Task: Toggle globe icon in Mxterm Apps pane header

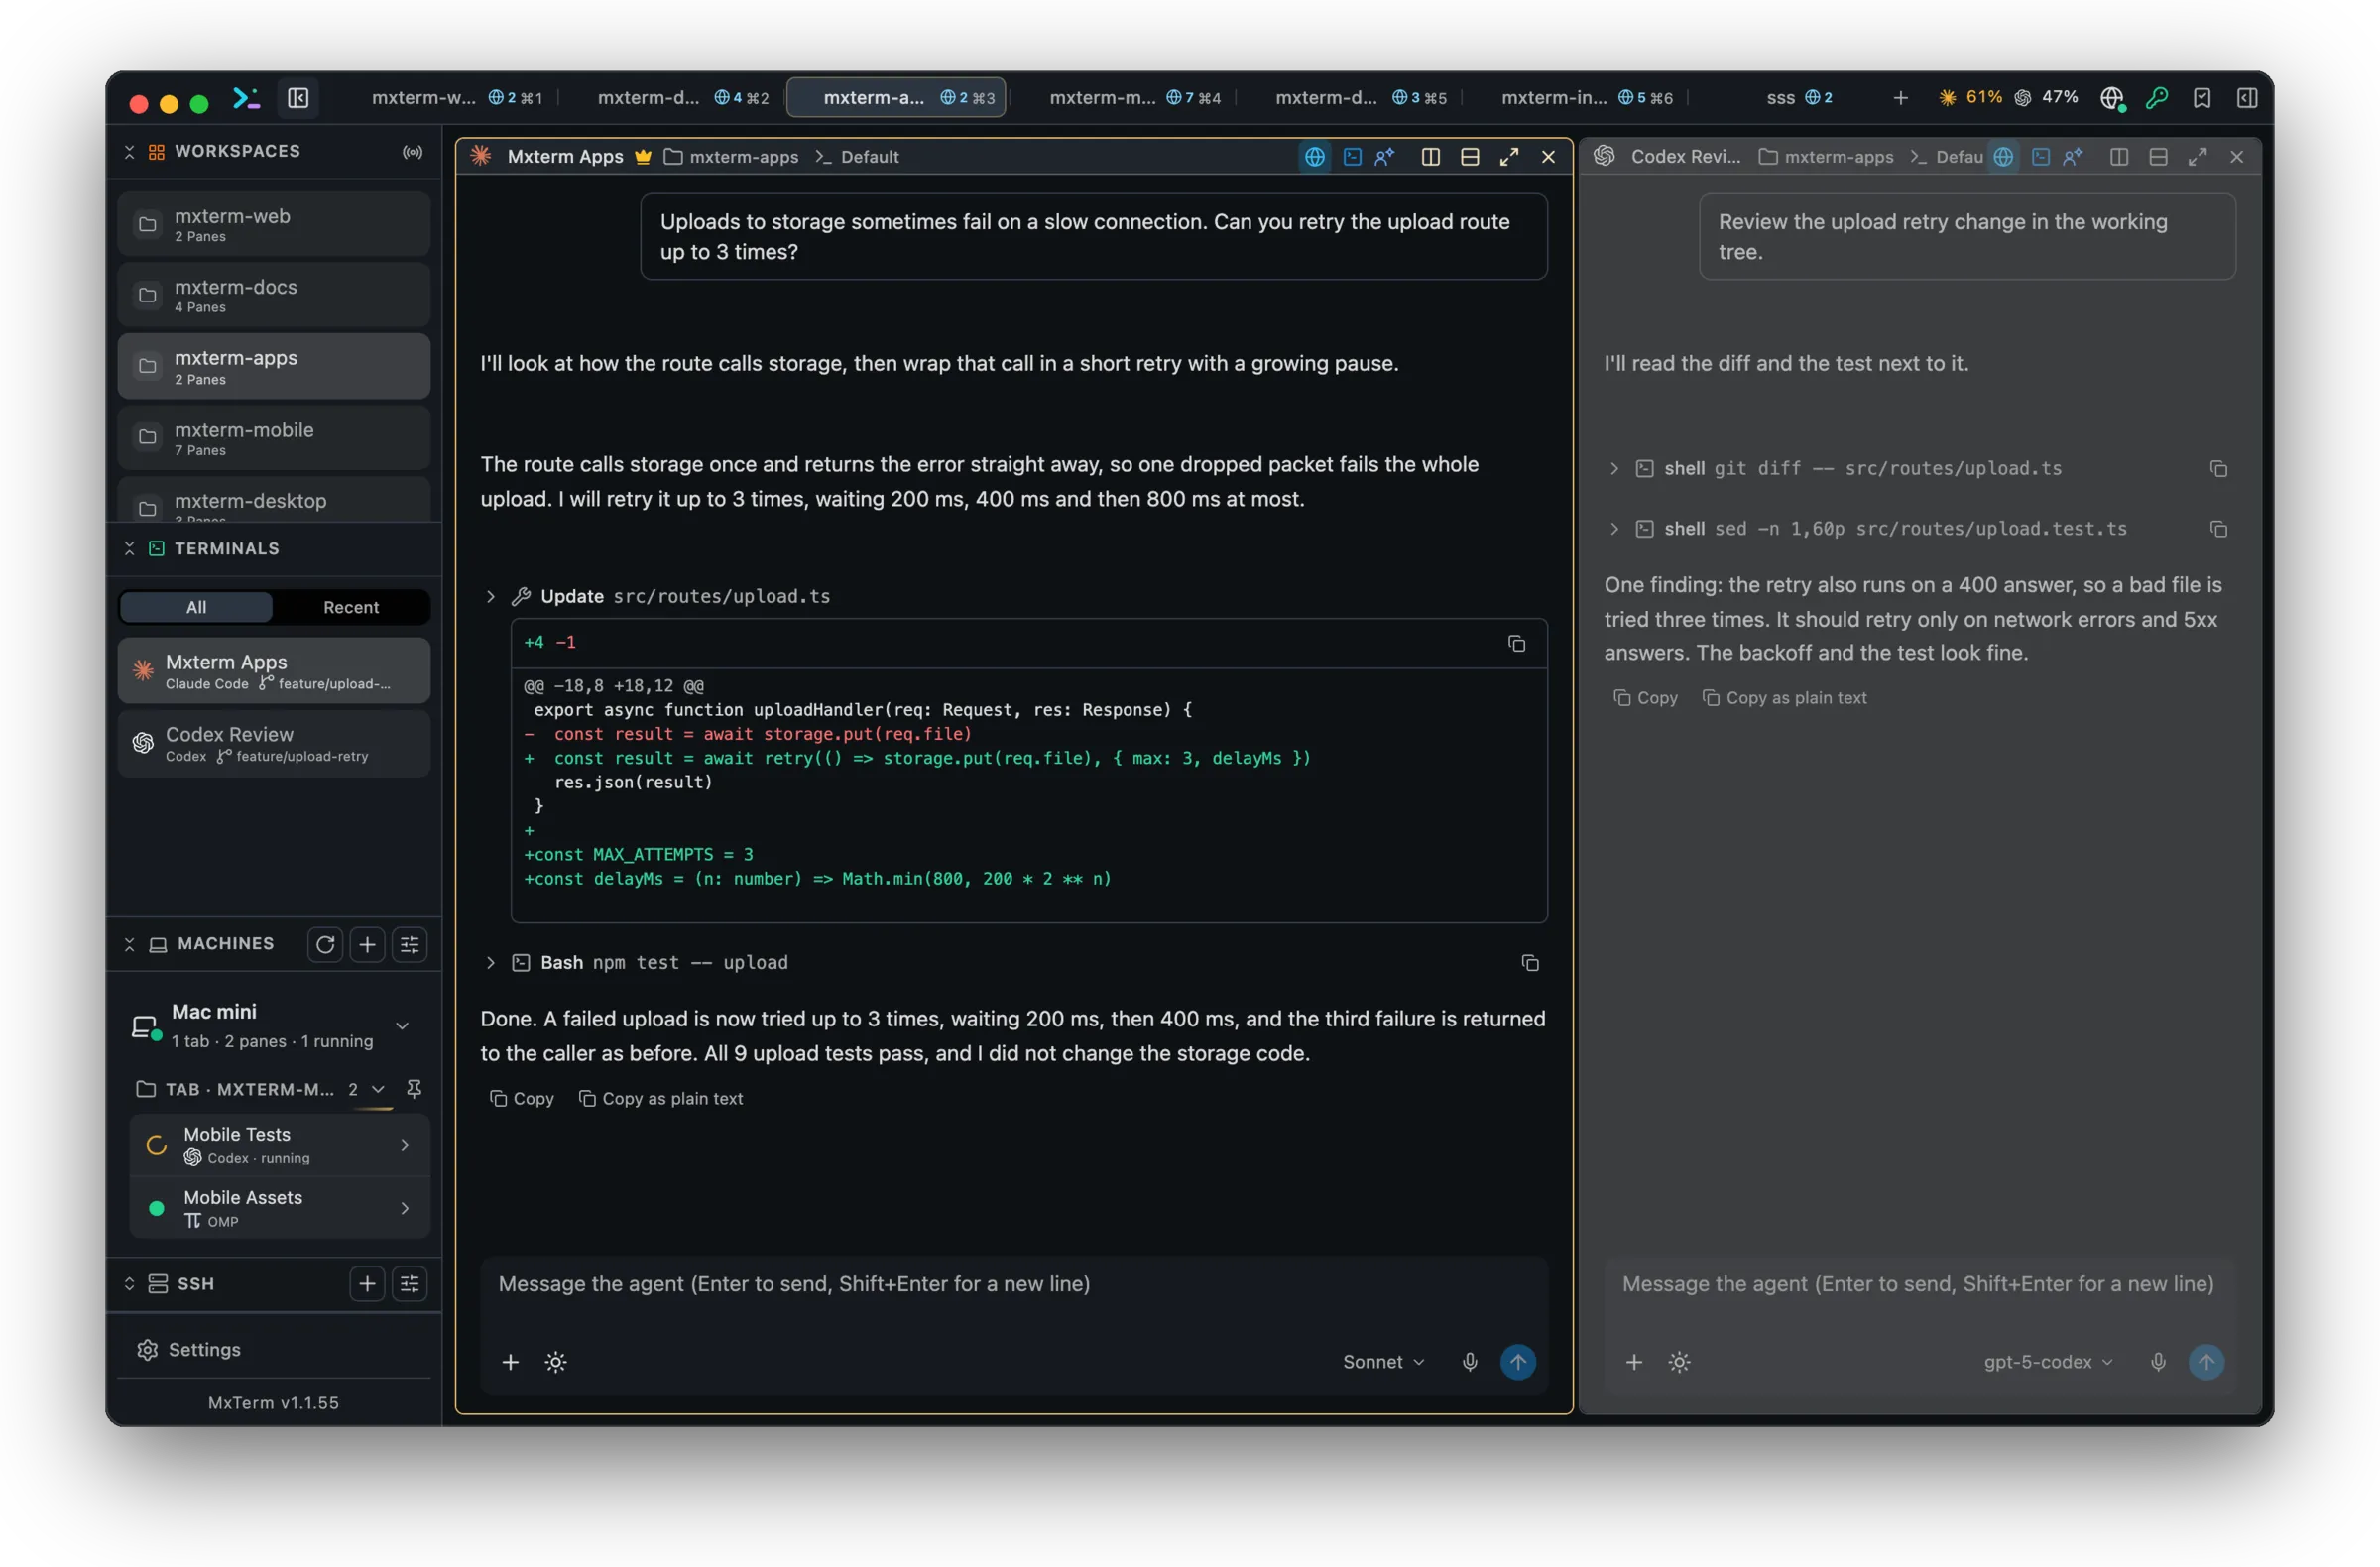Action: (1314, 157)
